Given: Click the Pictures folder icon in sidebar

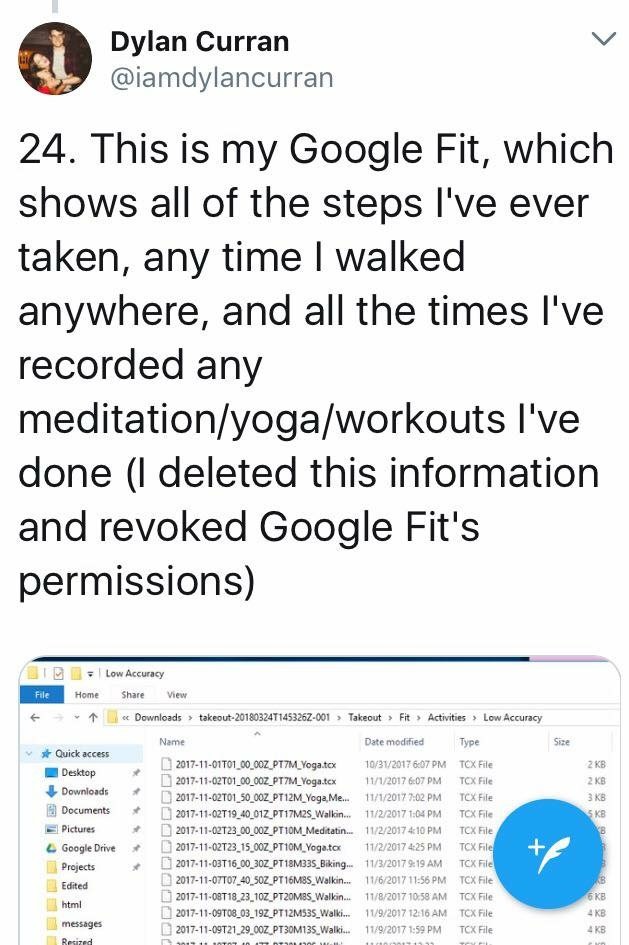Looking at the screenshot, I should 50,829.
